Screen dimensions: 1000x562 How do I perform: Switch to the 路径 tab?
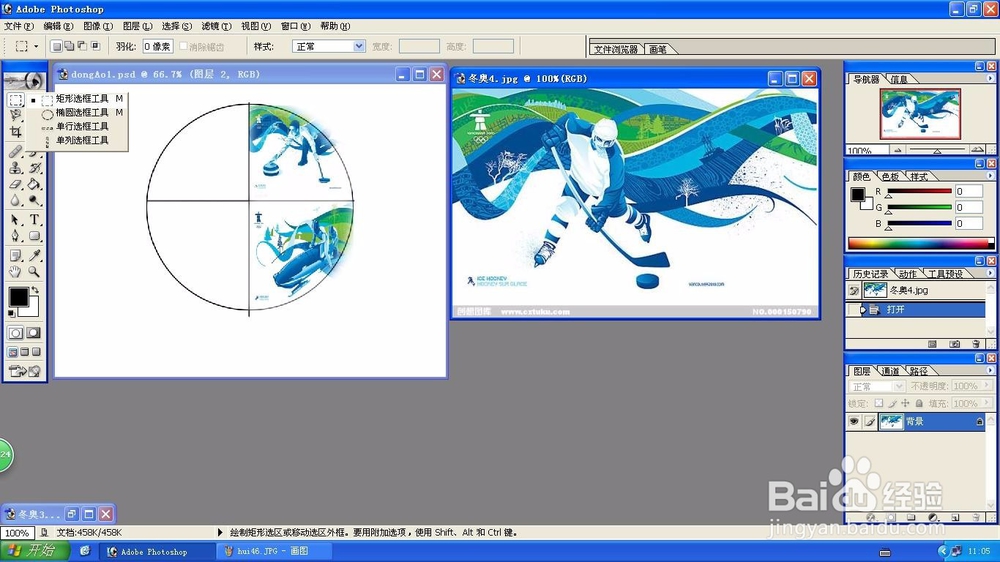coord(918,371)
